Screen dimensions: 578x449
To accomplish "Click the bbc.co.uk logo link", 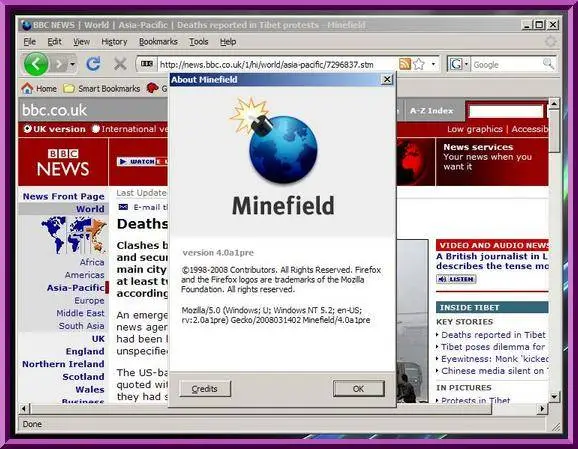I will (55, 110).
